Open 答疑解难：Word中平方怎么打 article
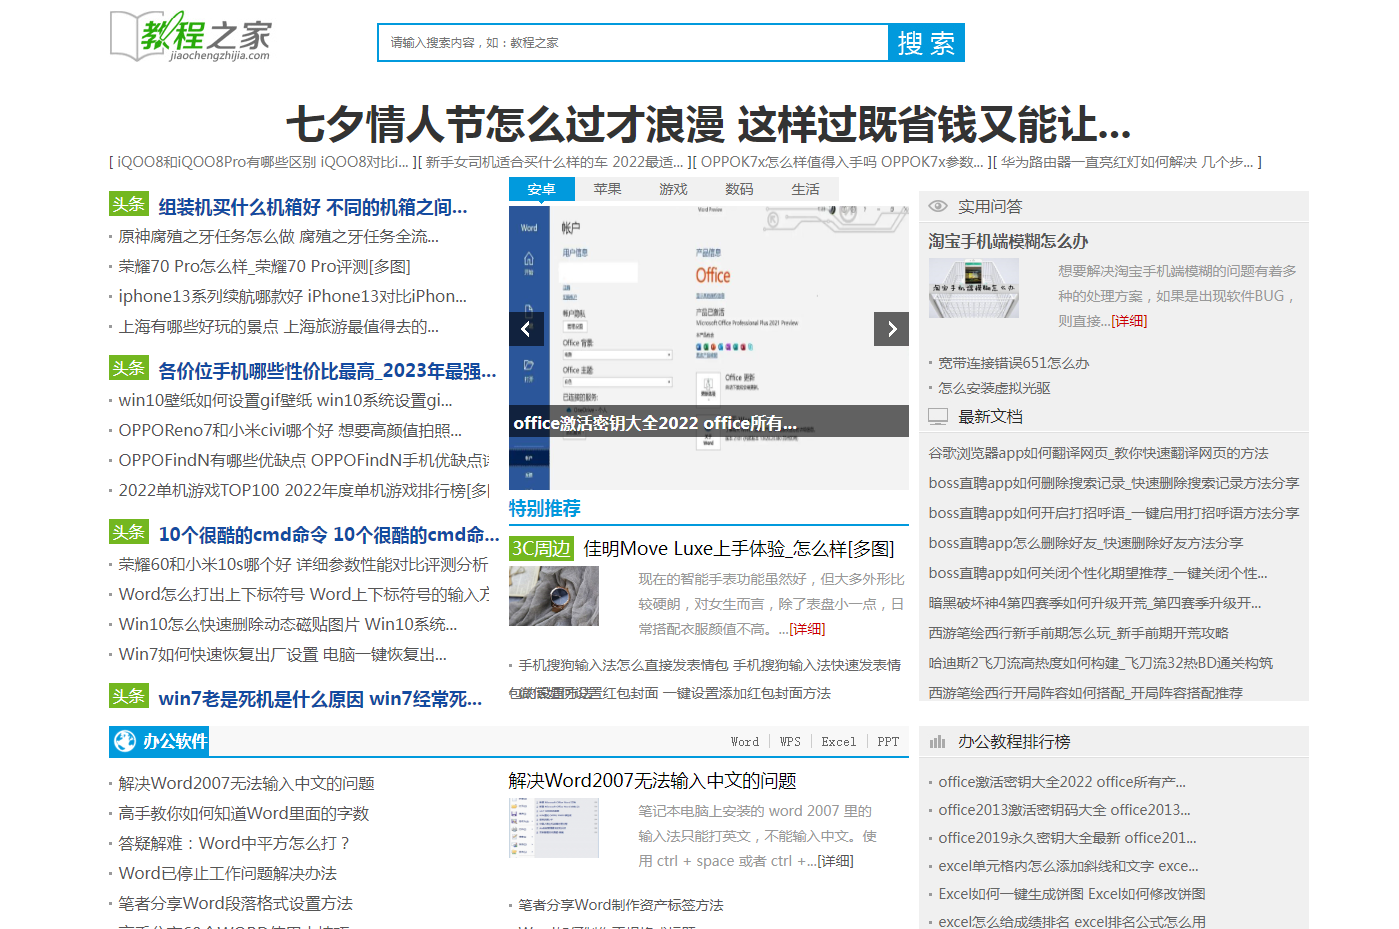Image resolution: width=1399 pixels, height=929 pixels. pyautogui.click(x=235, y=844)
